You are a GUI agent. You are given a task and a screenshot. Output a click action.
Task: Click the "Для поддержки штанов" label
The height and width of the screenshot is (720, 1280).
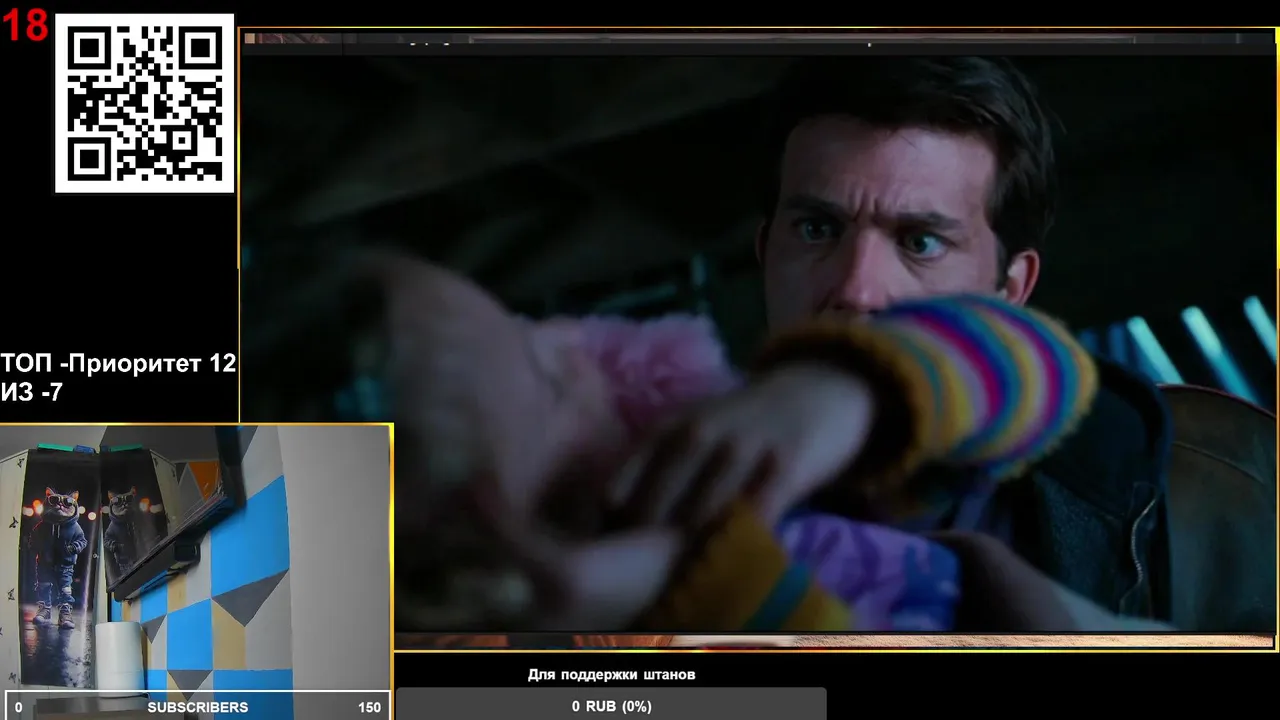click(611, 675)
